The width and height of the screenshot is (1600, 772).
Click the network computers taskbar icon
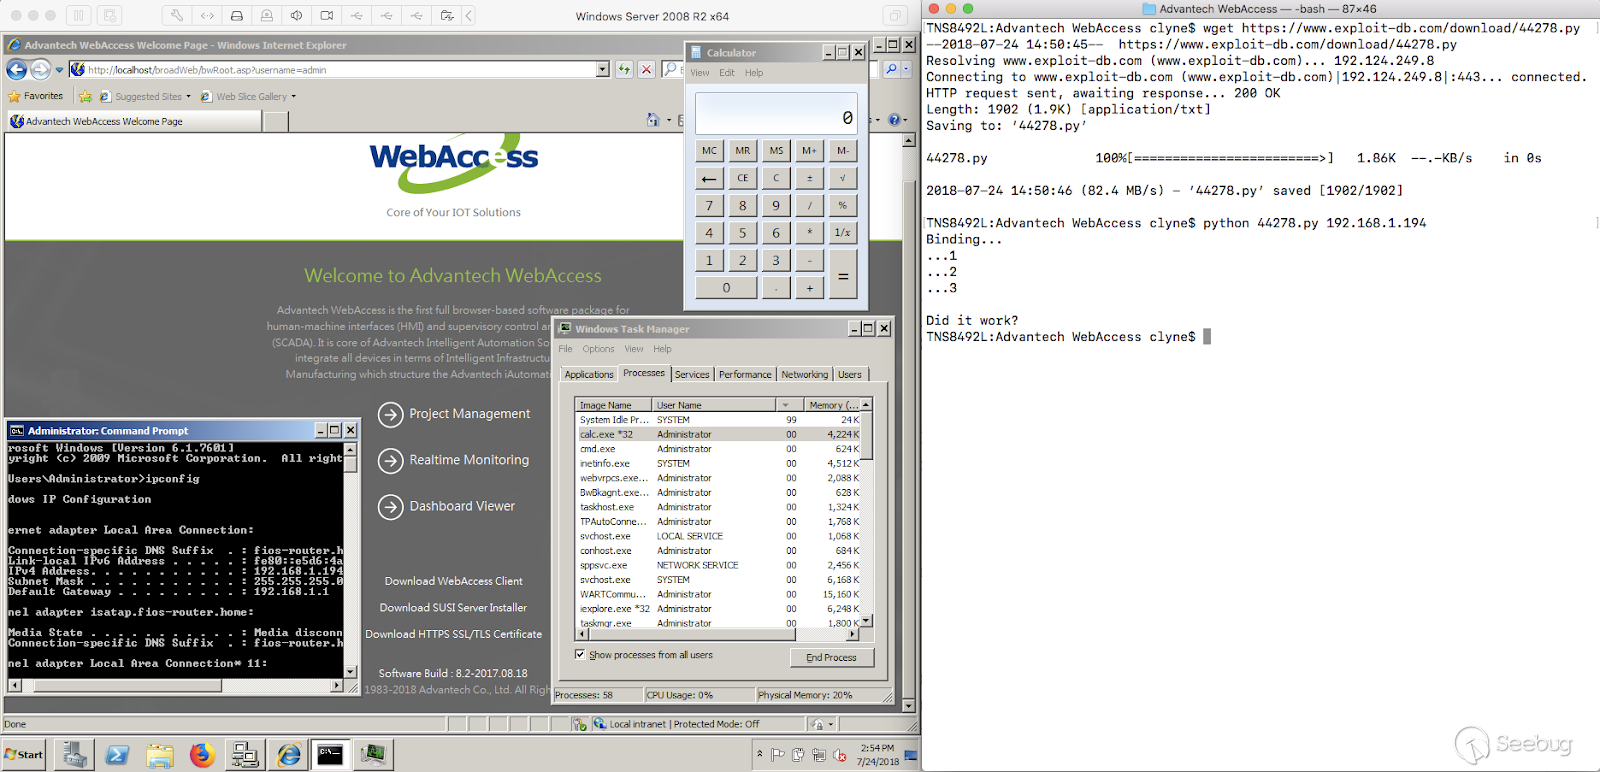click(x=245, y=755)
